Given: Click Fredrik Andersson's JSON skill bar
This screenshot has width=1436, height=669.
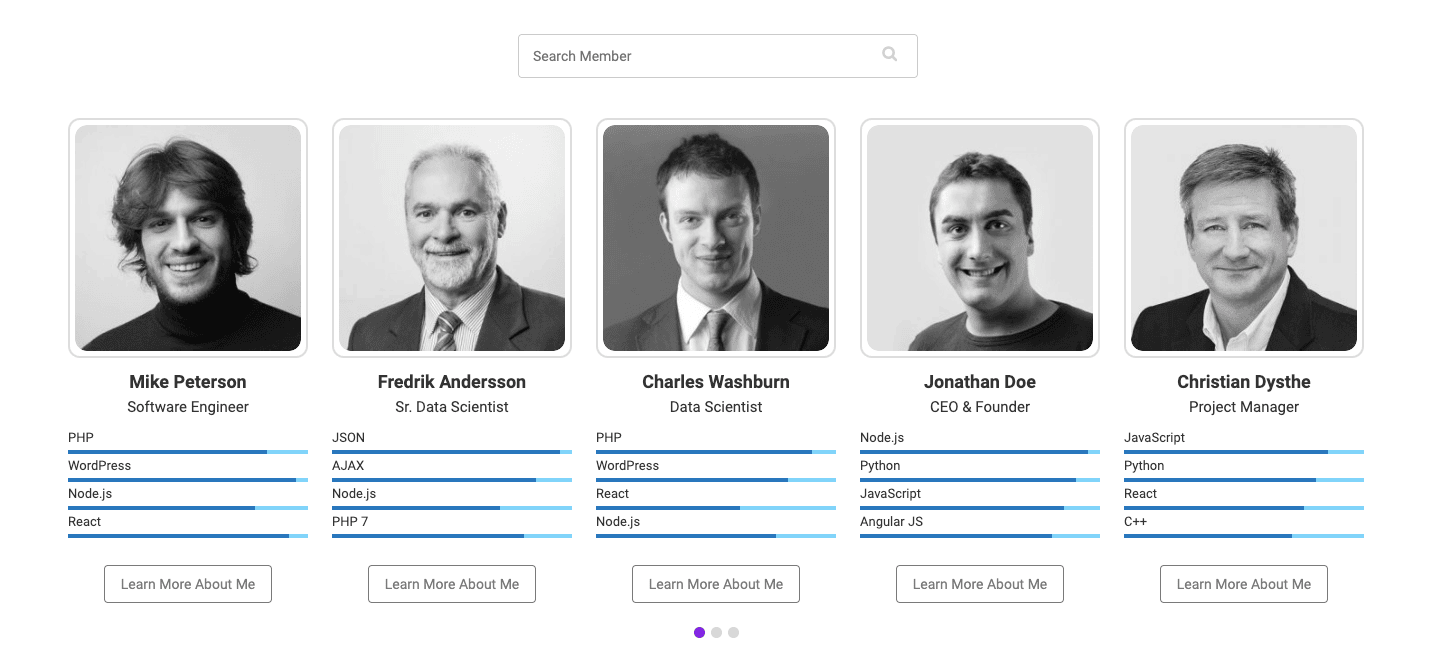Looking at the screenshot, I should coord(452,452).
